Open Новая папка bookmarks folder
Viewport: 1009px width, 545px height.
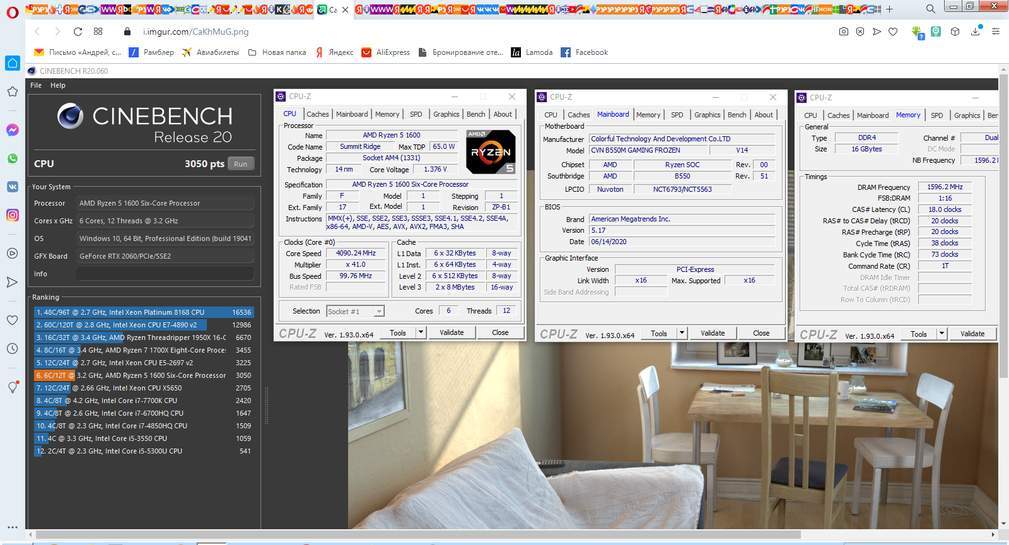tap(277, 52)
